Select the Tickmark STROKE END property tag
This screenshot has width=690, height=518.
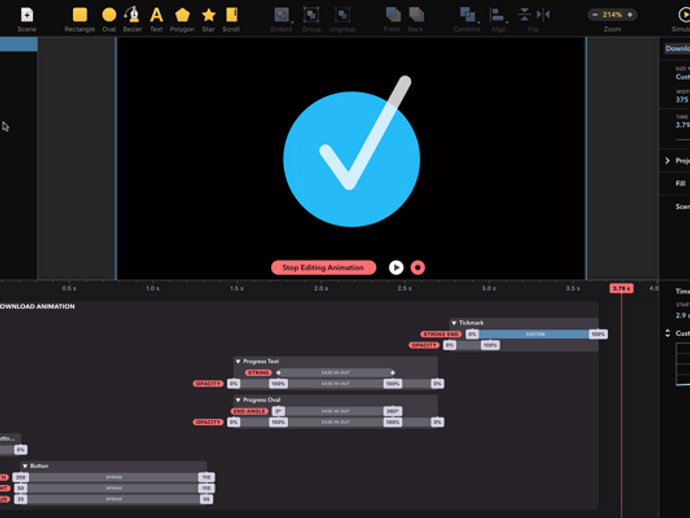pos(440,334)
